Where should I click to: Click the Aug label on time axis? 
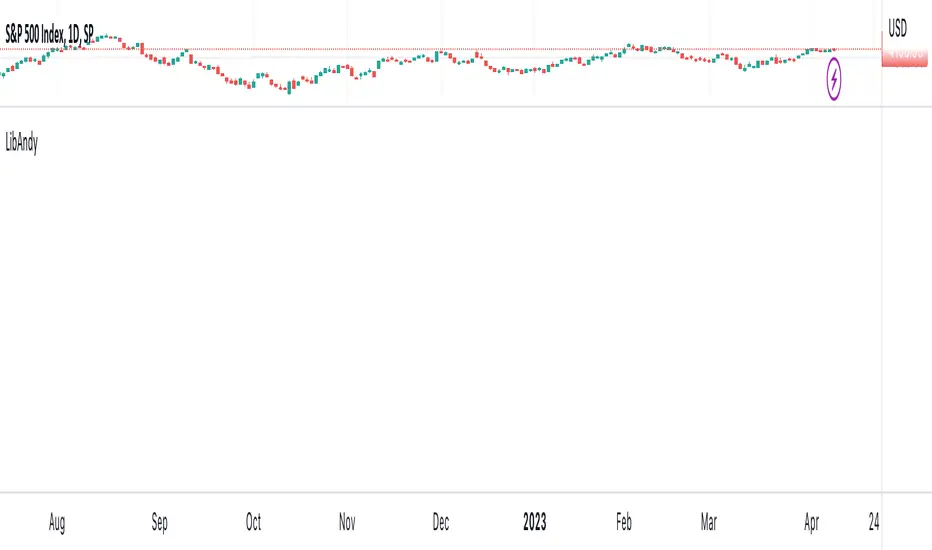point(59,521)
